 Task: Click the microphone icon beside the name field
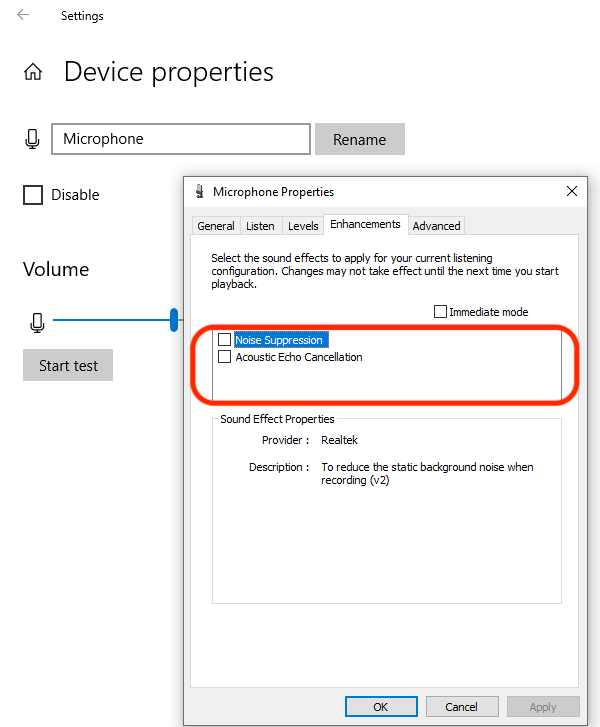coord(33,139)
